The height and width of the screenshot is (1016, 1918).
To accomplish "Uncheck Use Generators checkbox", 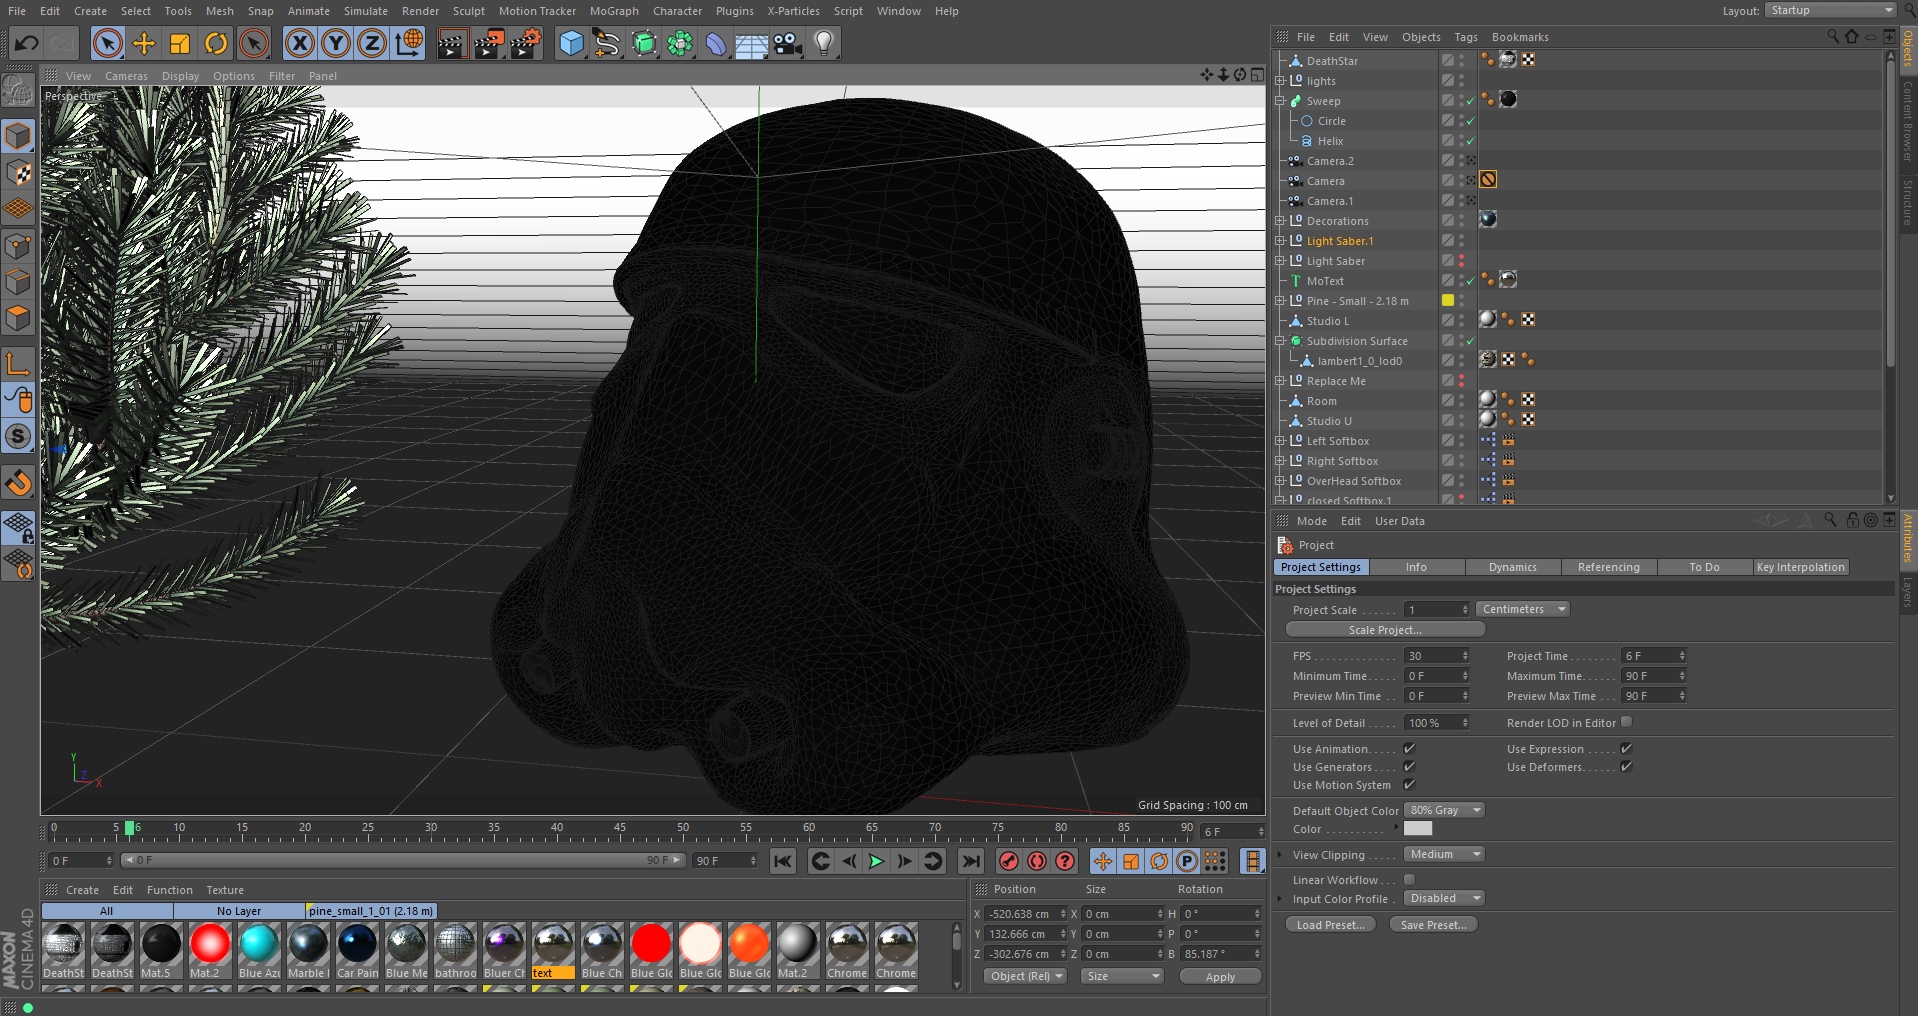I will click(1409, 766).
